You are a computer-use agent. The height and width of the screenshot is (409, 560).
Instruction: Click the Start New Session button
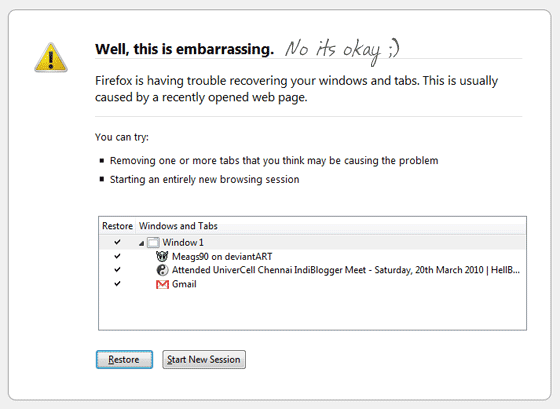coord(204,359)
